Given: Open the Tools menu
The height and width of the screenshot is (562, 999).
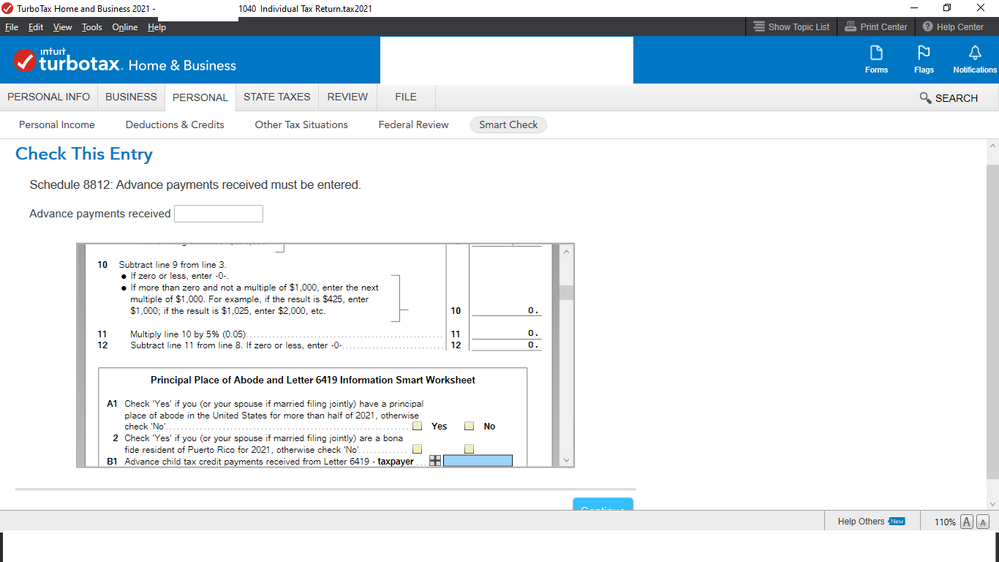Looking at the screenshot, I should coord(92,27).
